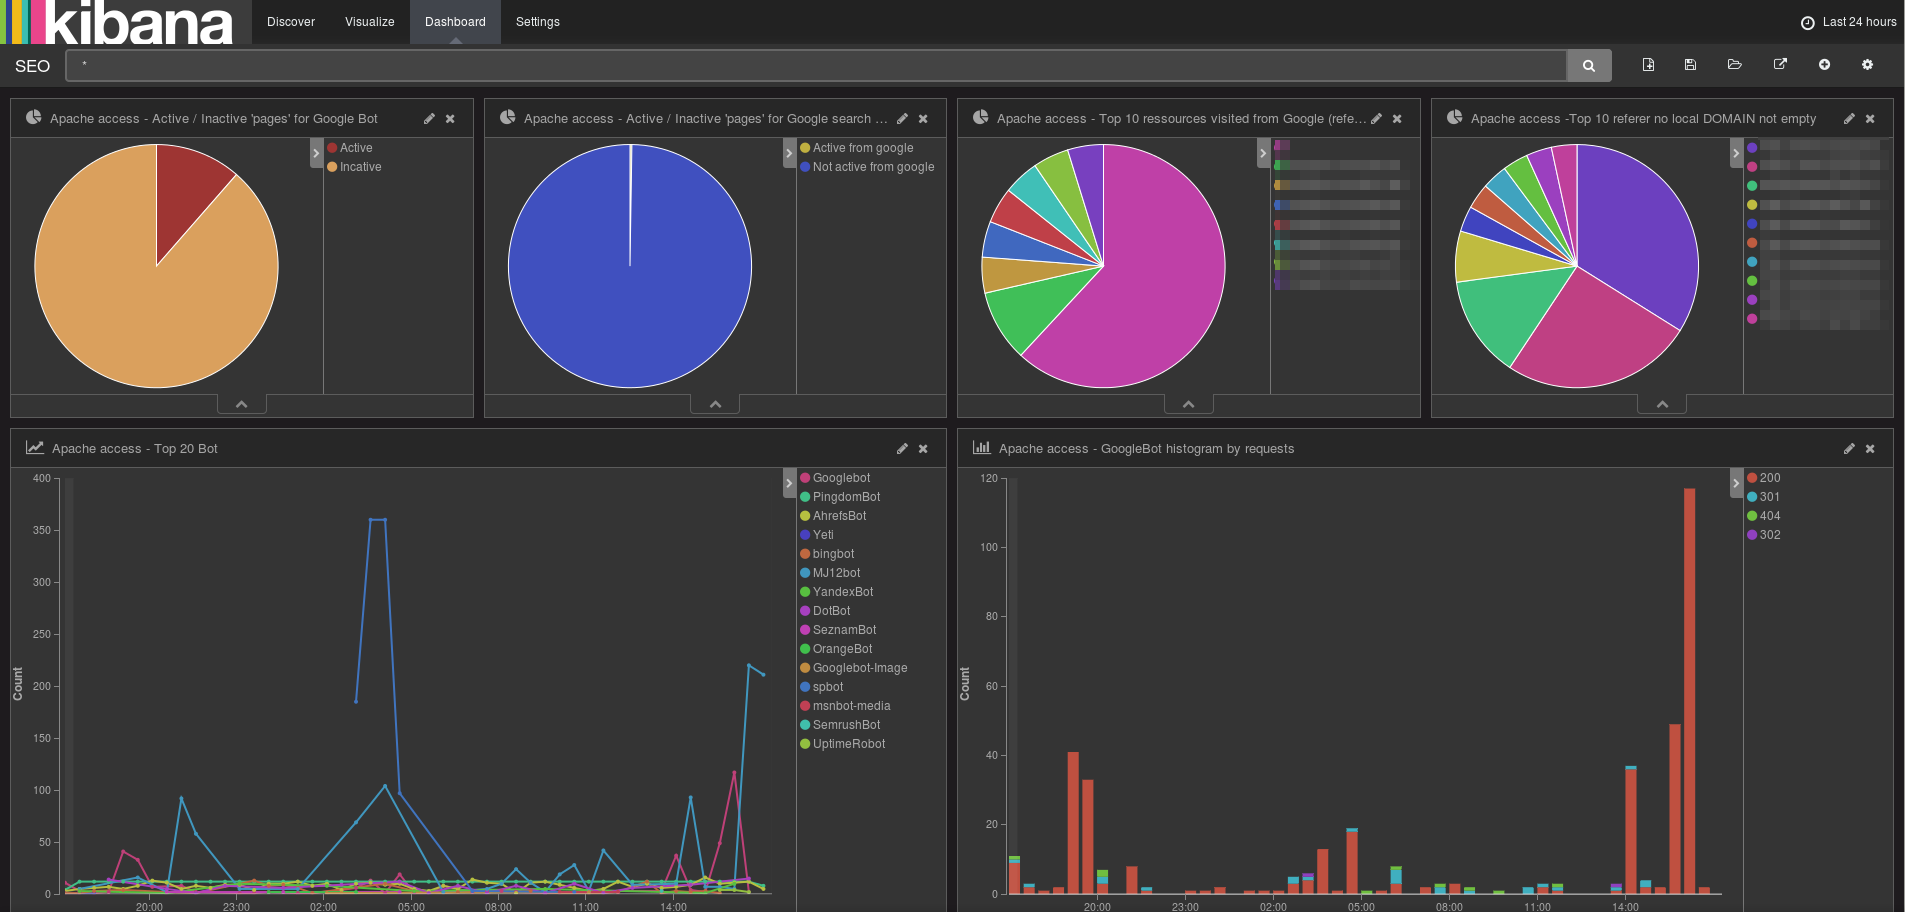
Task: Click DotBot legend color dot
Action: tap(805, 611)
